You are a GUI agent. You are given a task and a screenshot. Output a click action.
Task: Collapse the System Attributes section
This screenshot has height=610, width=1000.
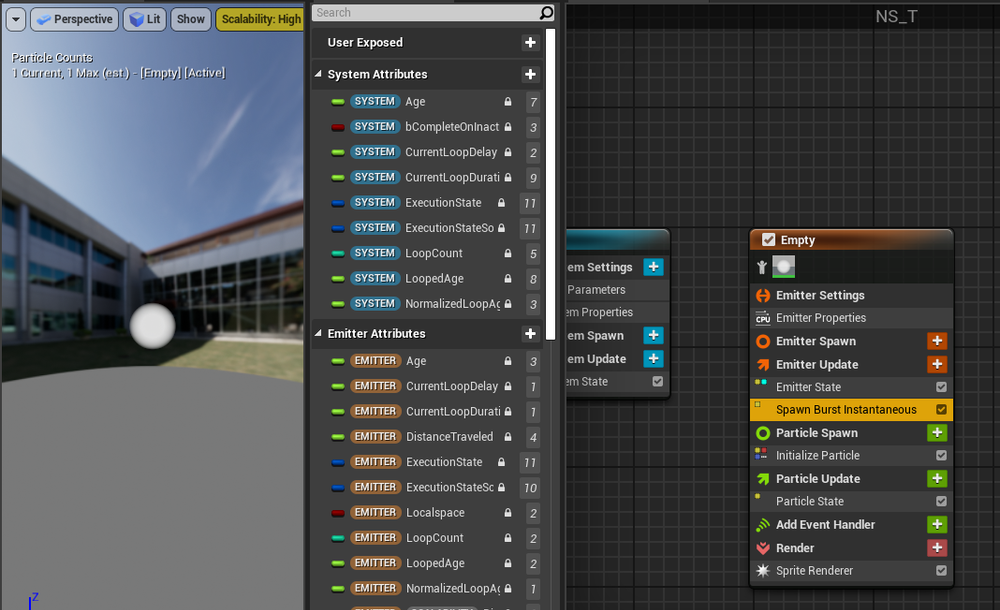pyautogui.click(x=318, y=74)
